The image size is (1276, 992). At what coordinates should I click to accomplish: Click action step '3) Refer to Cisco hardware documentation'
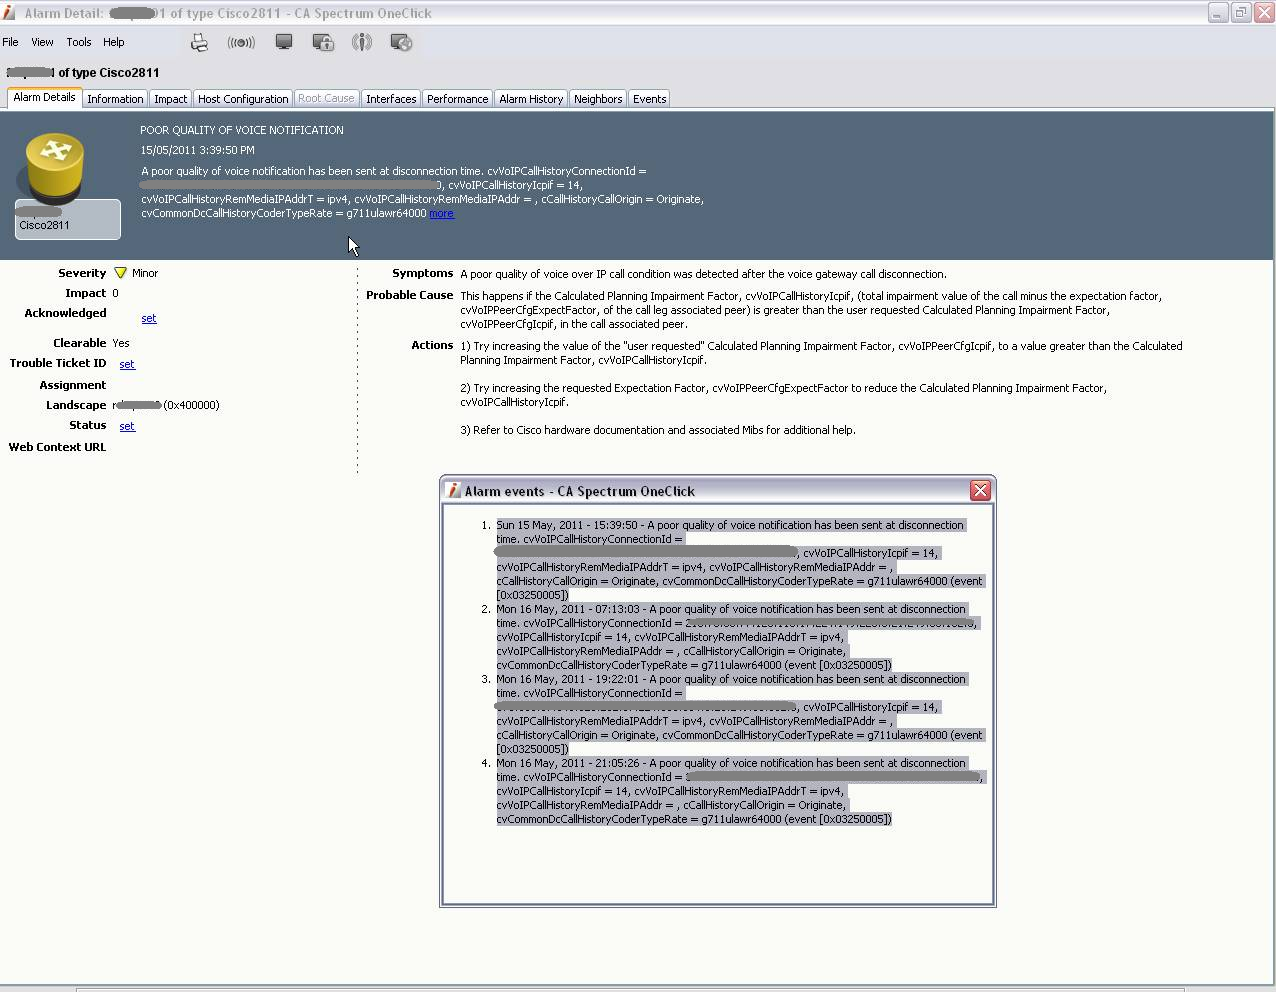(658, 430)
